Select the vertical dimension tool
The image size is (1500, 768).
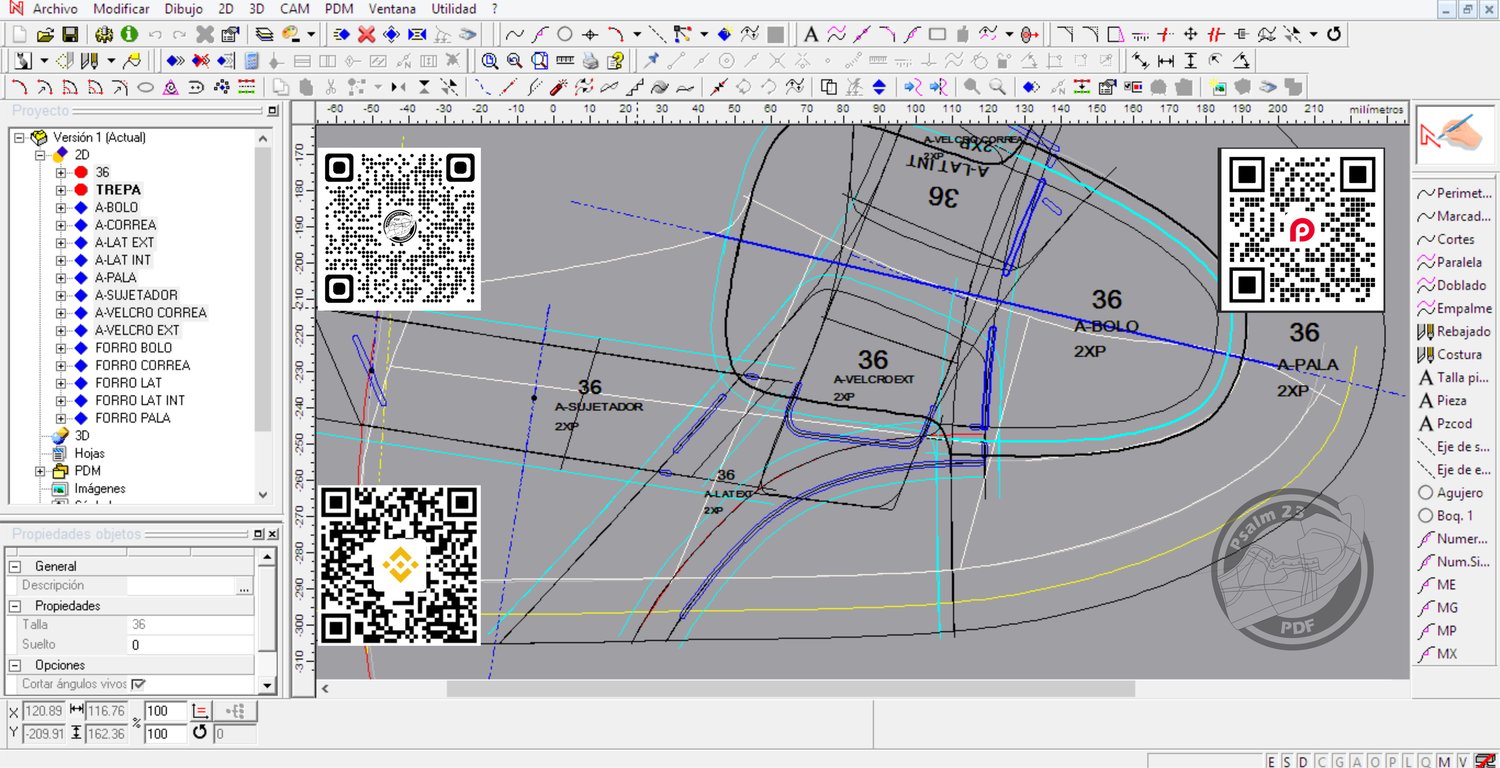point(1191,60)
